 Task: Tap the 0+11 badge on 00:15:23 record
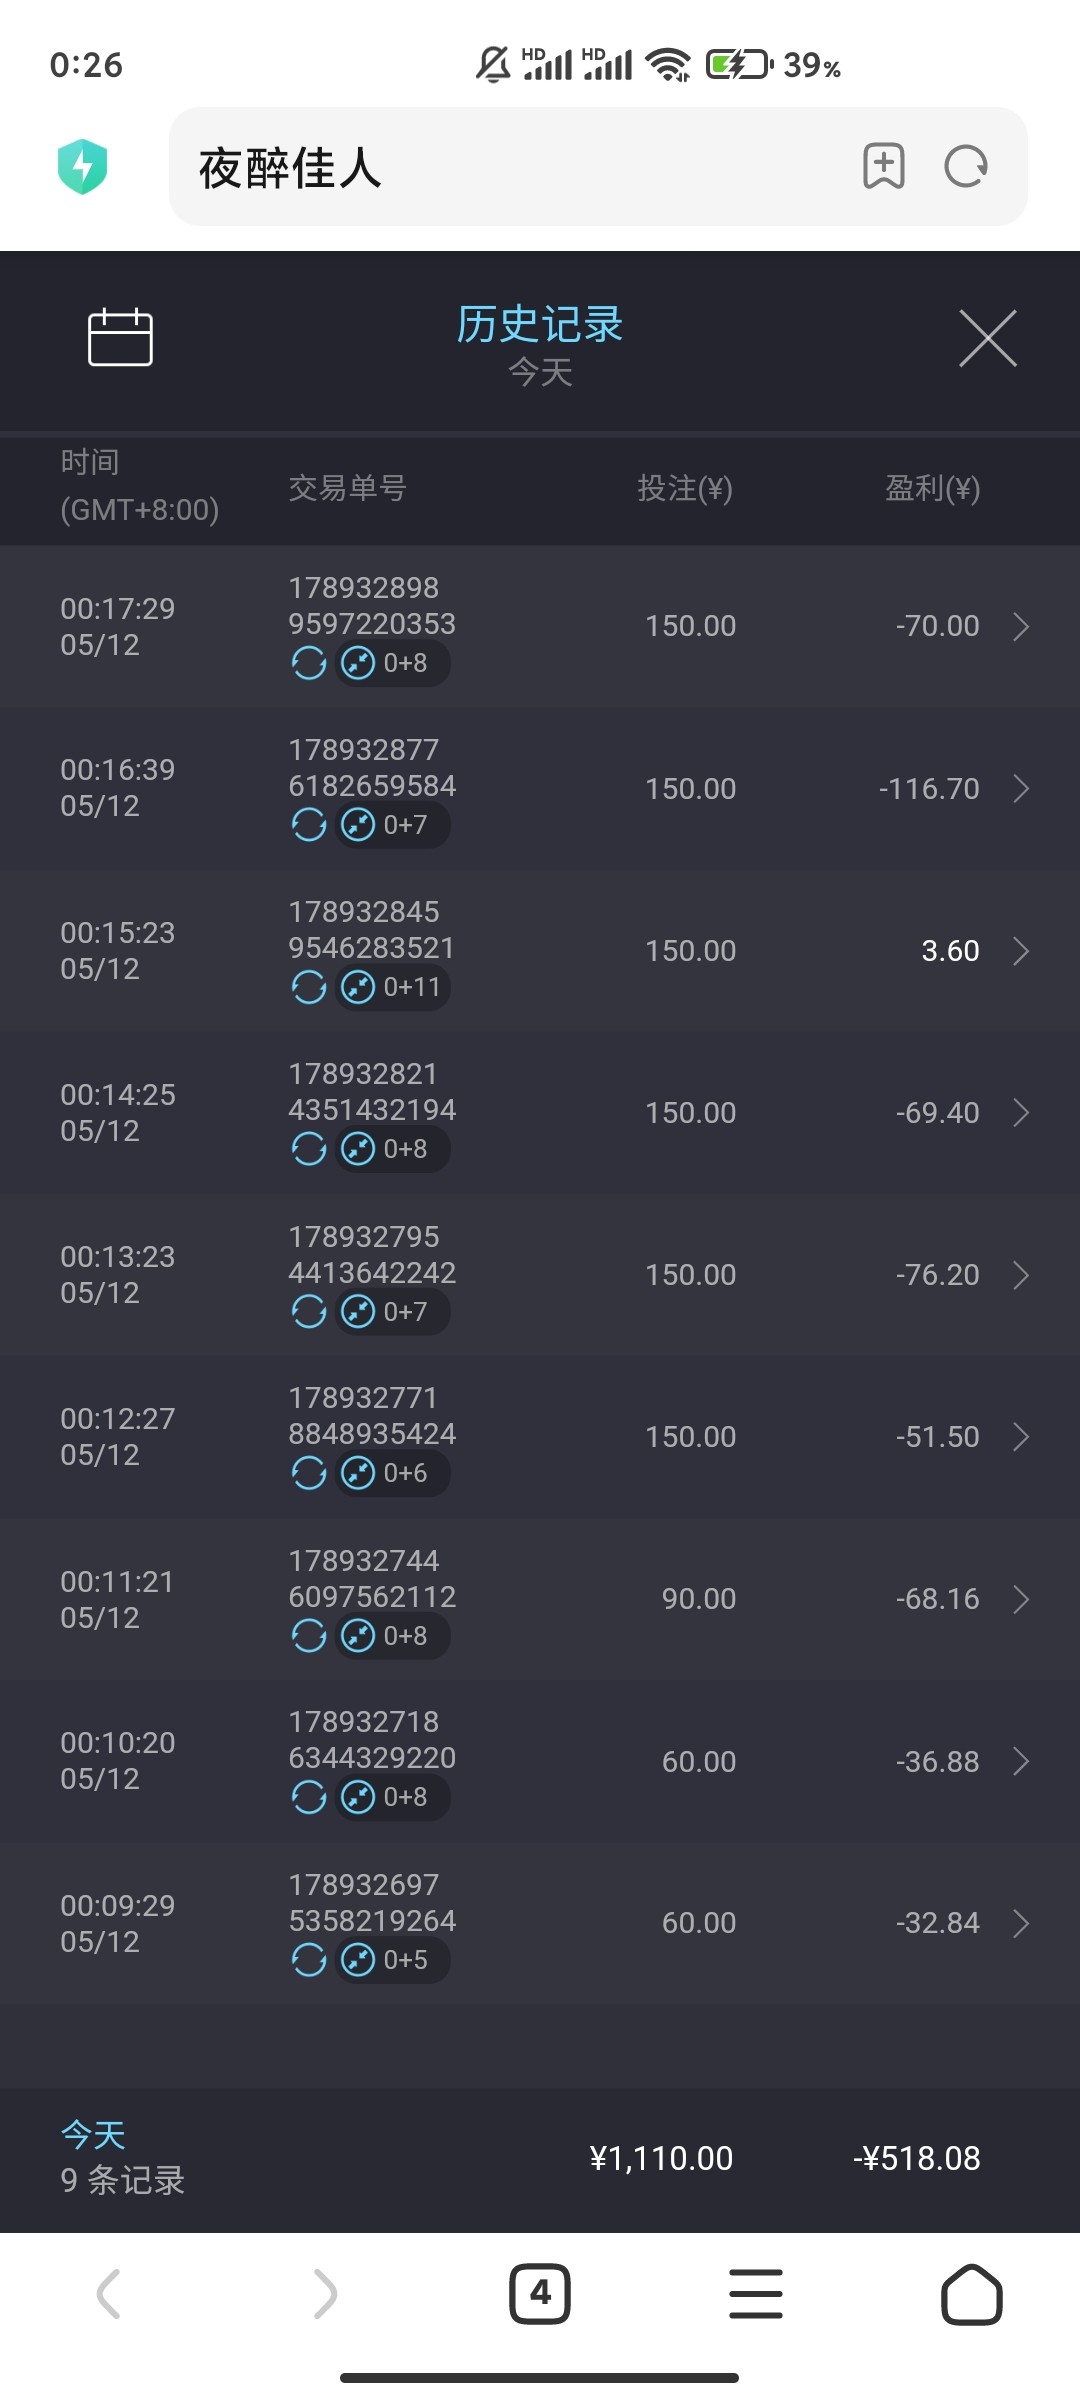(392, 987)
